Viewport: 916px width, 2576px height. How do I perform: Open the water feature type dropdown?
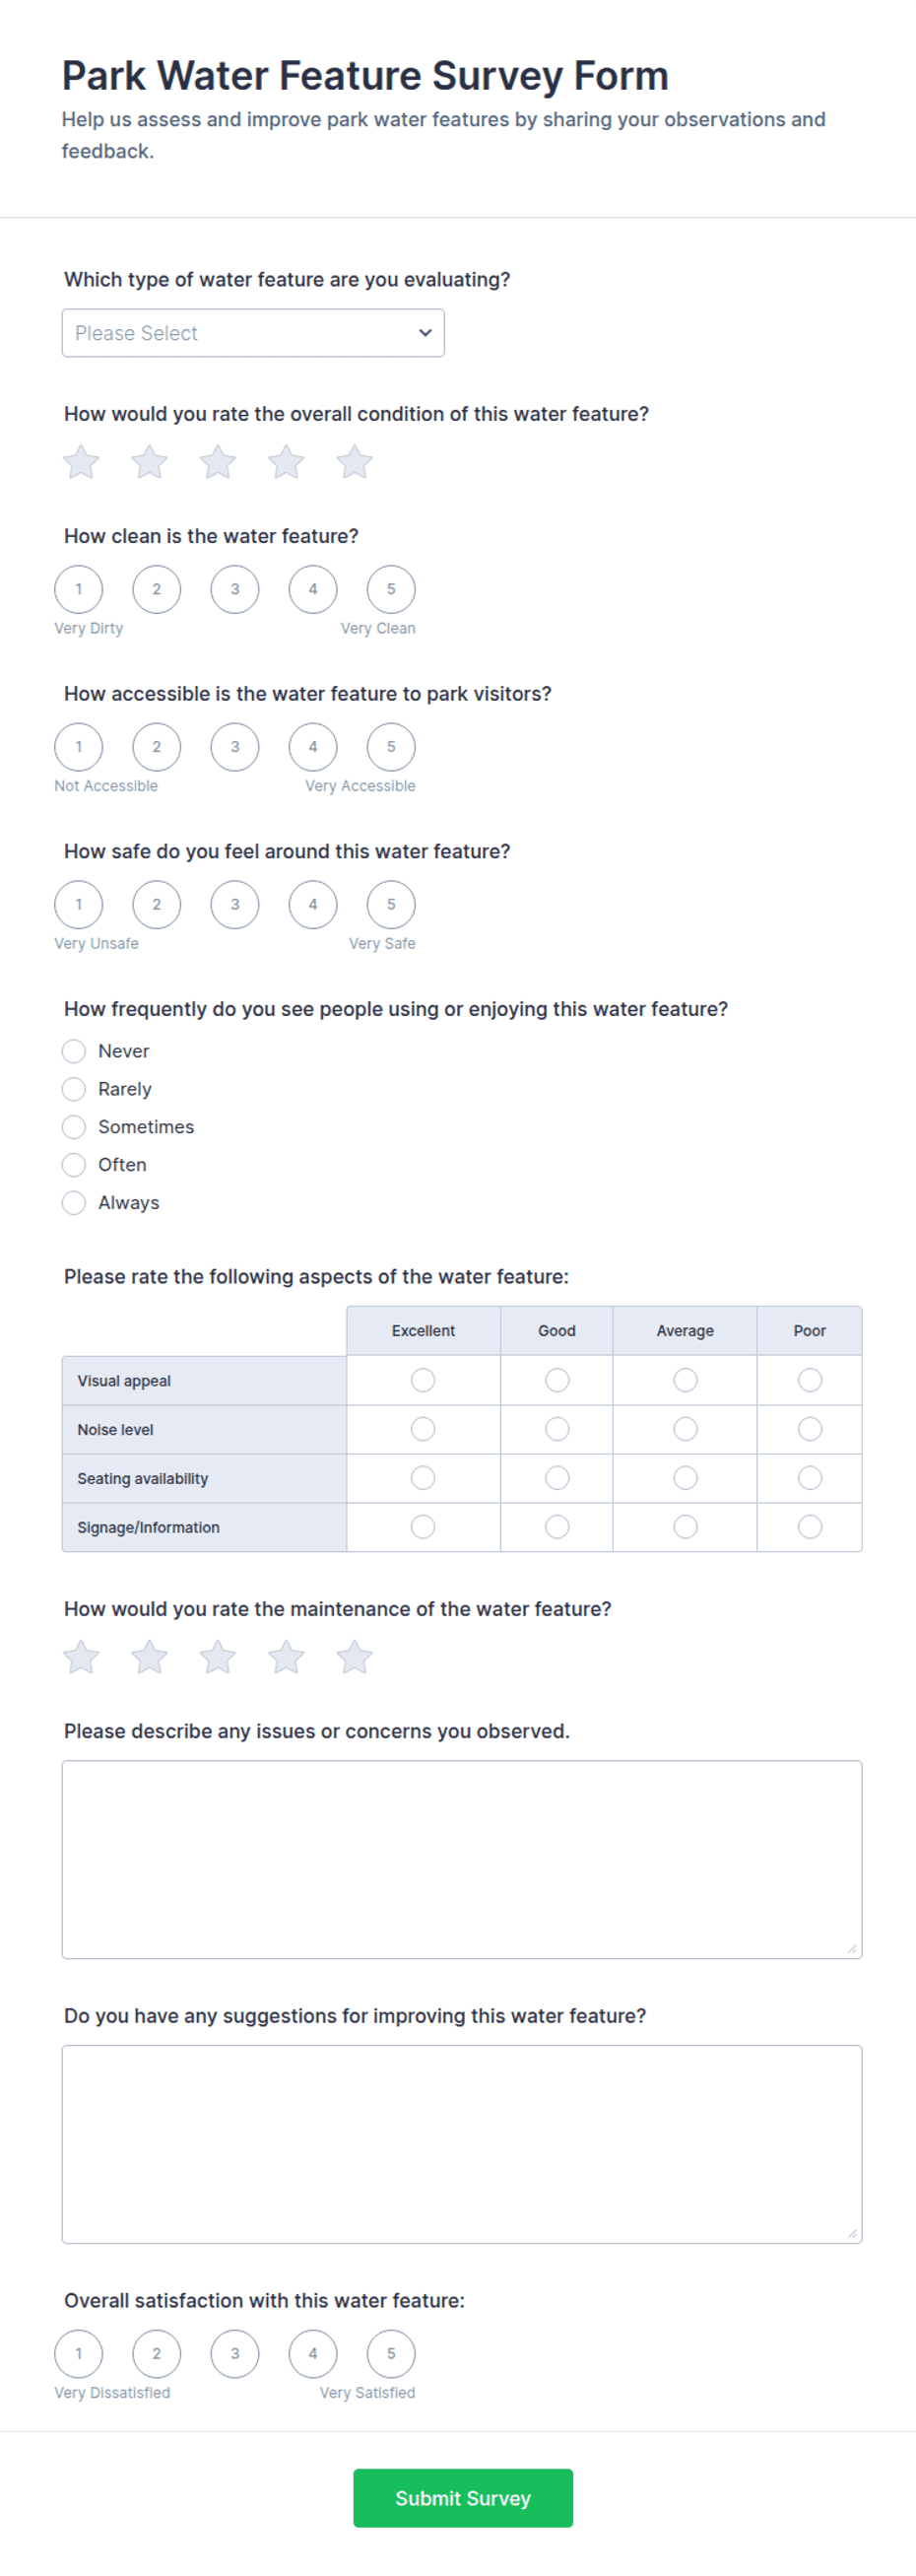click(253, 333)
